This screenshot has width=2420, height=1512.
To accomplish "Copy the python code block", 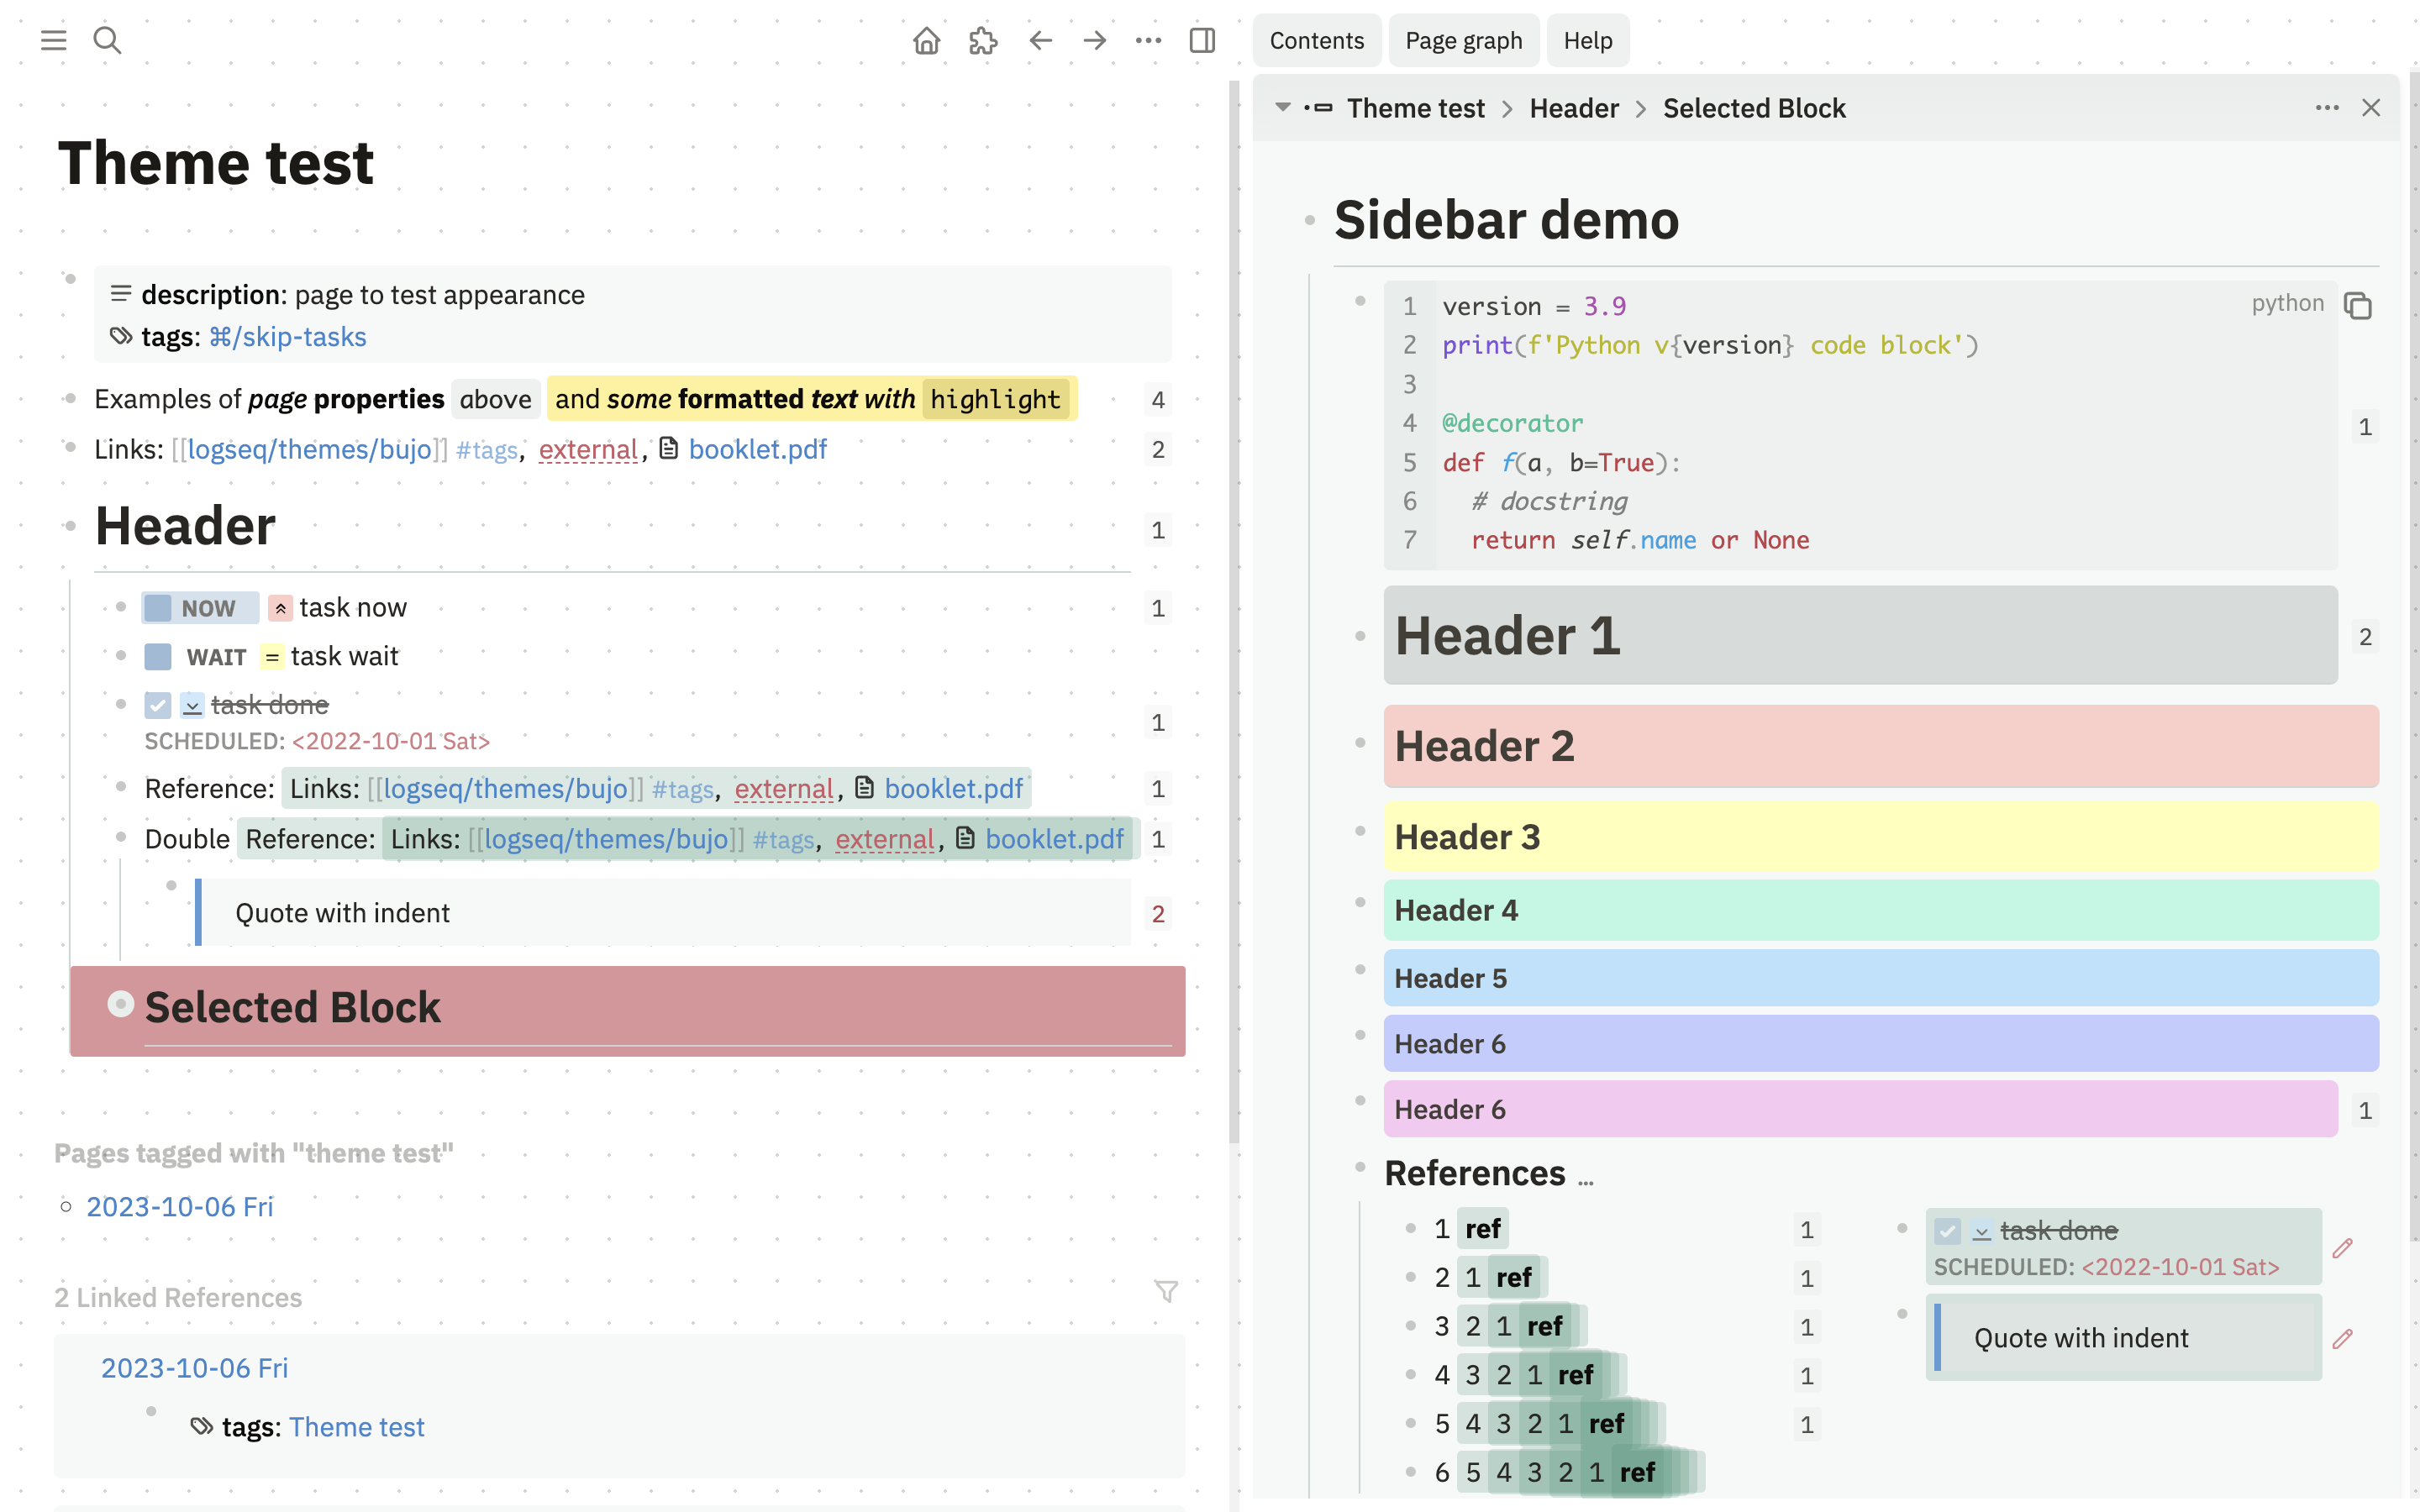I will [2357, 306].
